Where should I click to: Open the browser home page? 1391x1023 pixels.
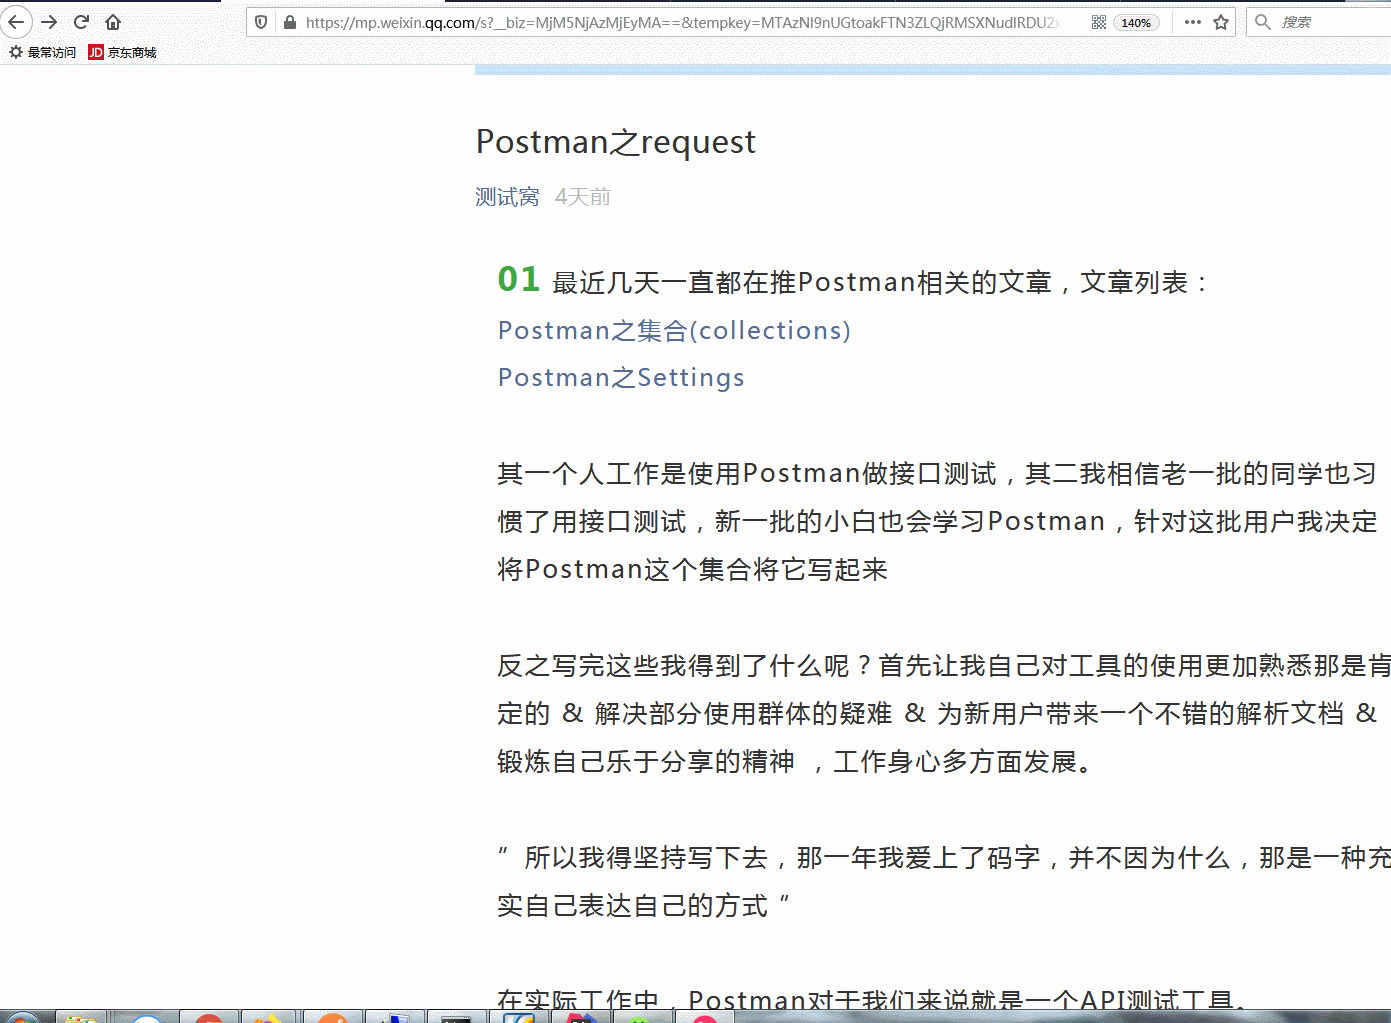(113, 21)
